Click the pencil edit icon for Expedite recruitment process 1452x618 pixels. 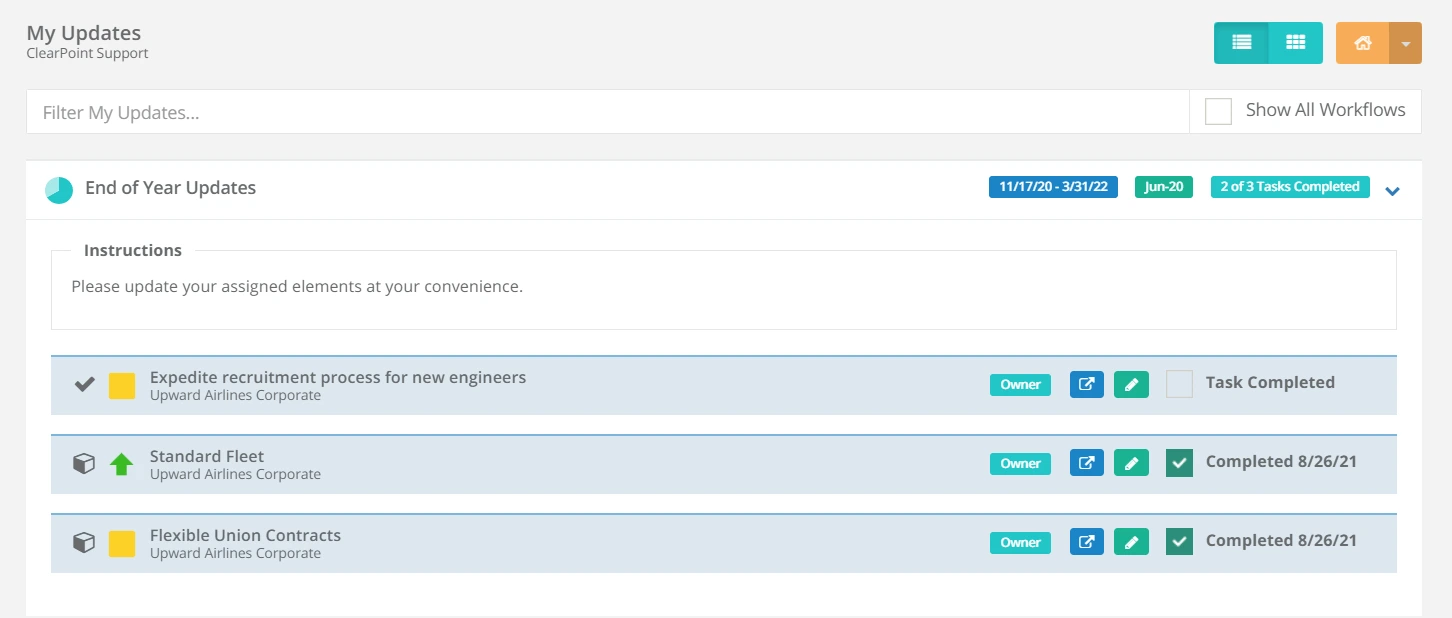tap(1131, 384)
